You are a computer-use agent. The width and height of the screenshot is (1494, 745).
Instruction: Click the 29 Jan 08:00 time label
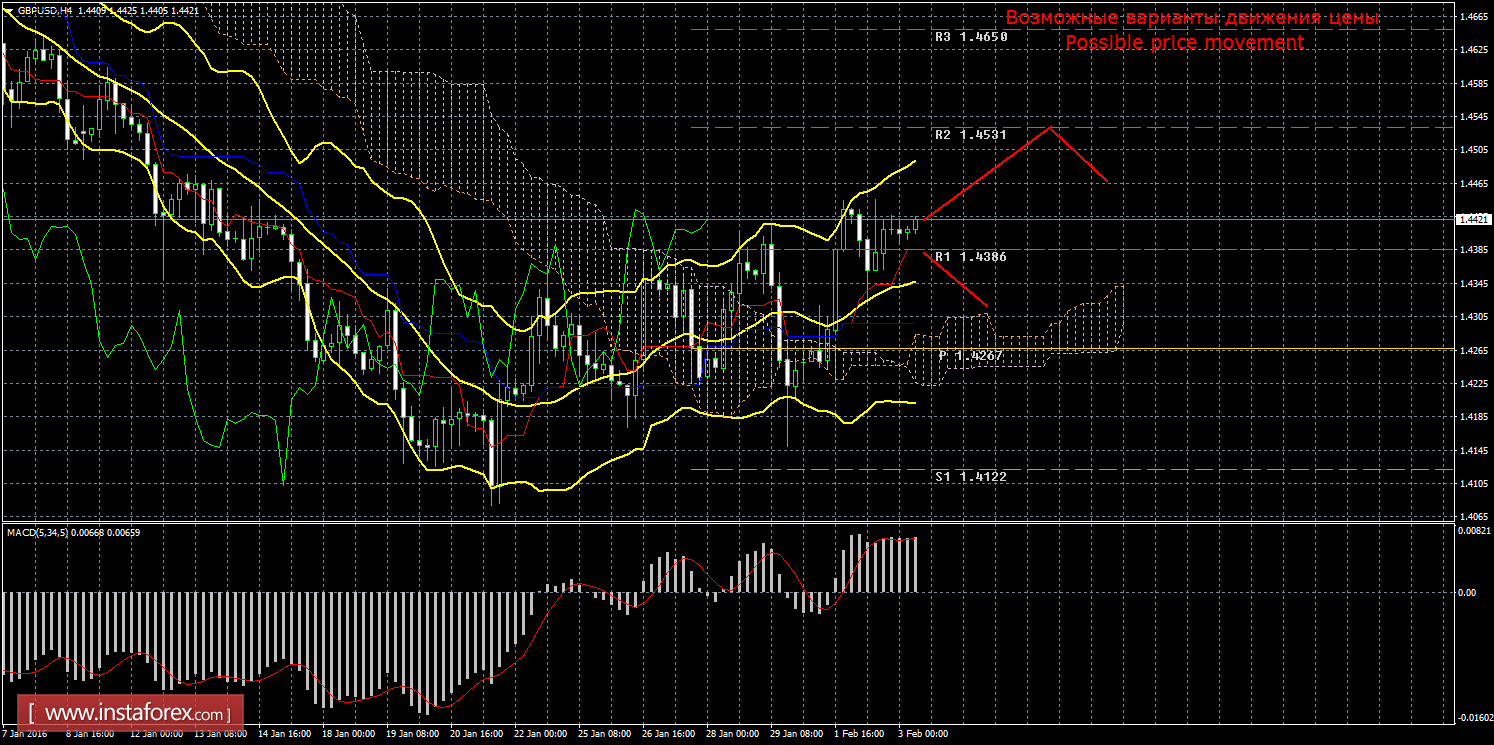796,733
